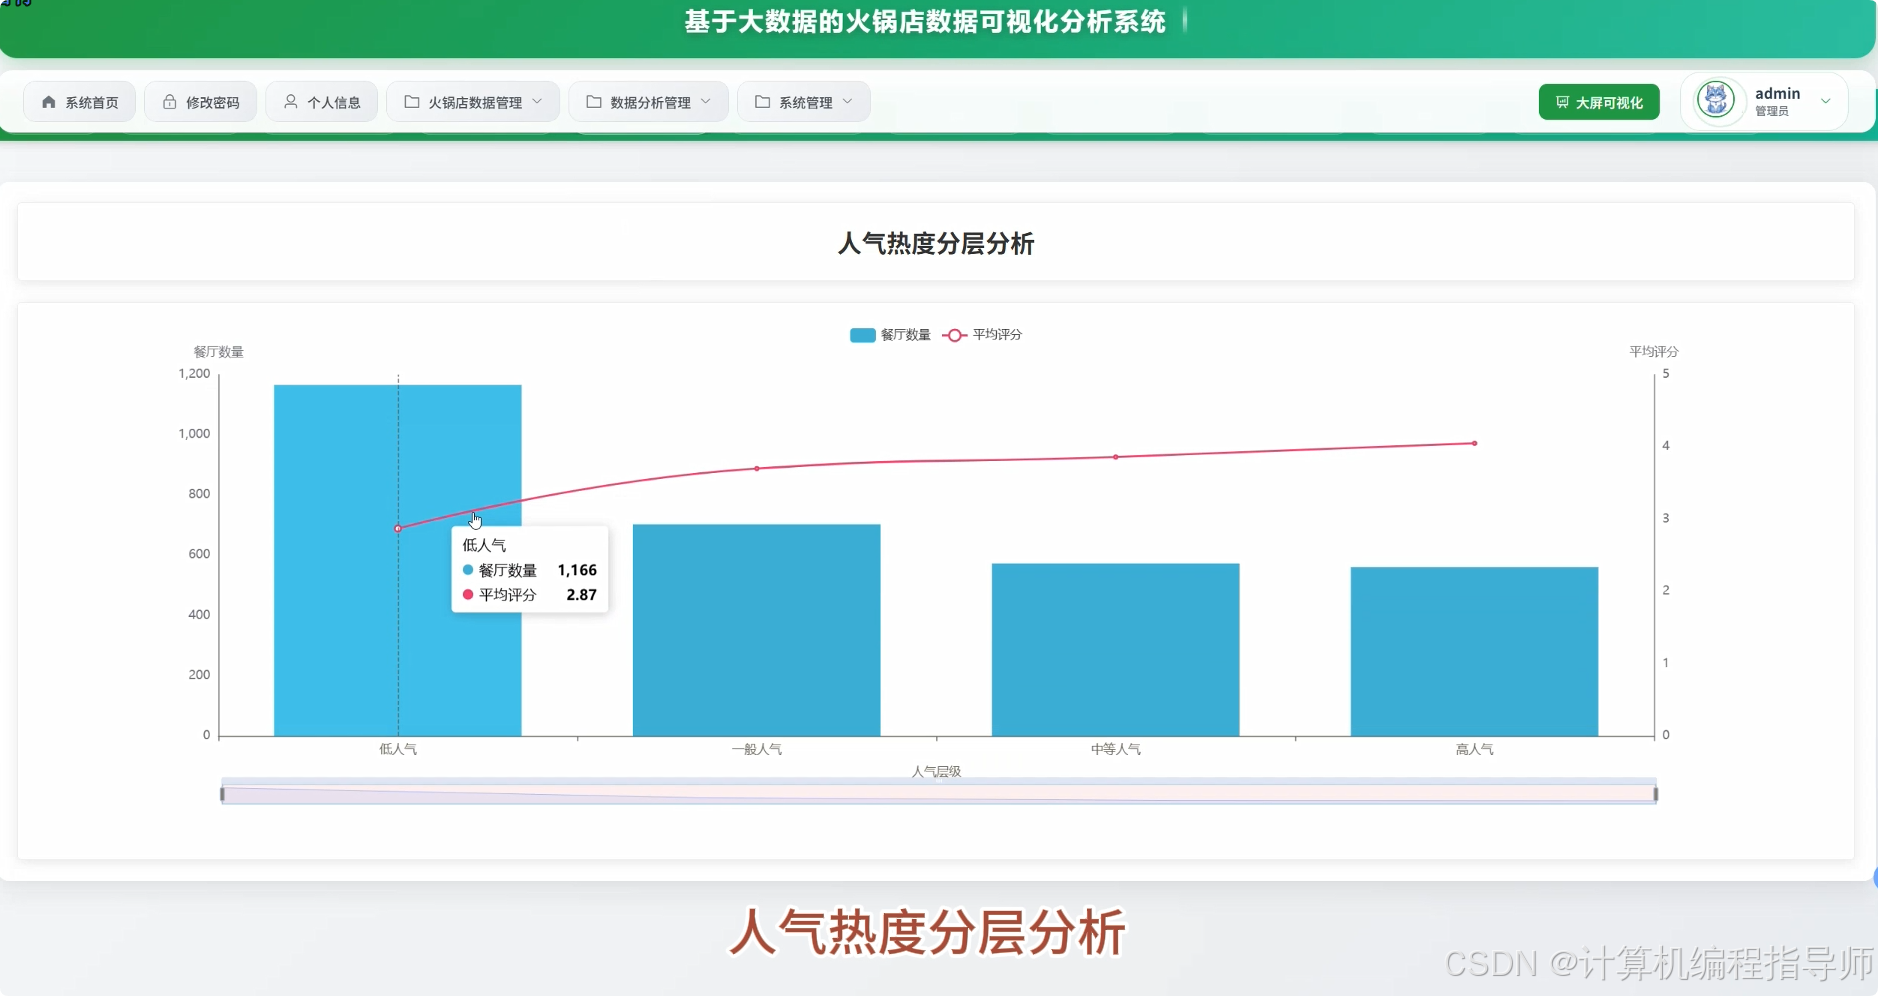Click the 2.87 value in the tooltip
This screenshot has height=996, width=1878.
coord(581,595)
